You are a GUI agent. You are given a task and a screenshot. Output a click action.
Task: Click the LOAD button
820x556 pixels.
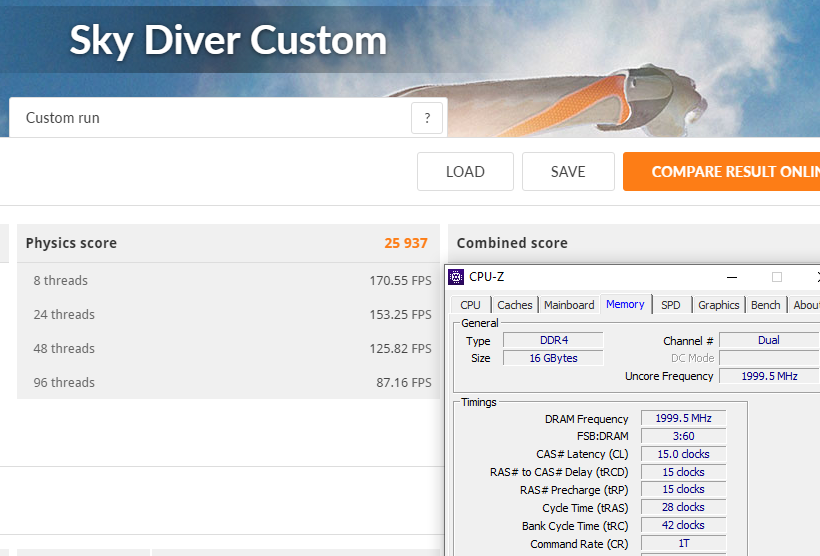coord(465,172)
